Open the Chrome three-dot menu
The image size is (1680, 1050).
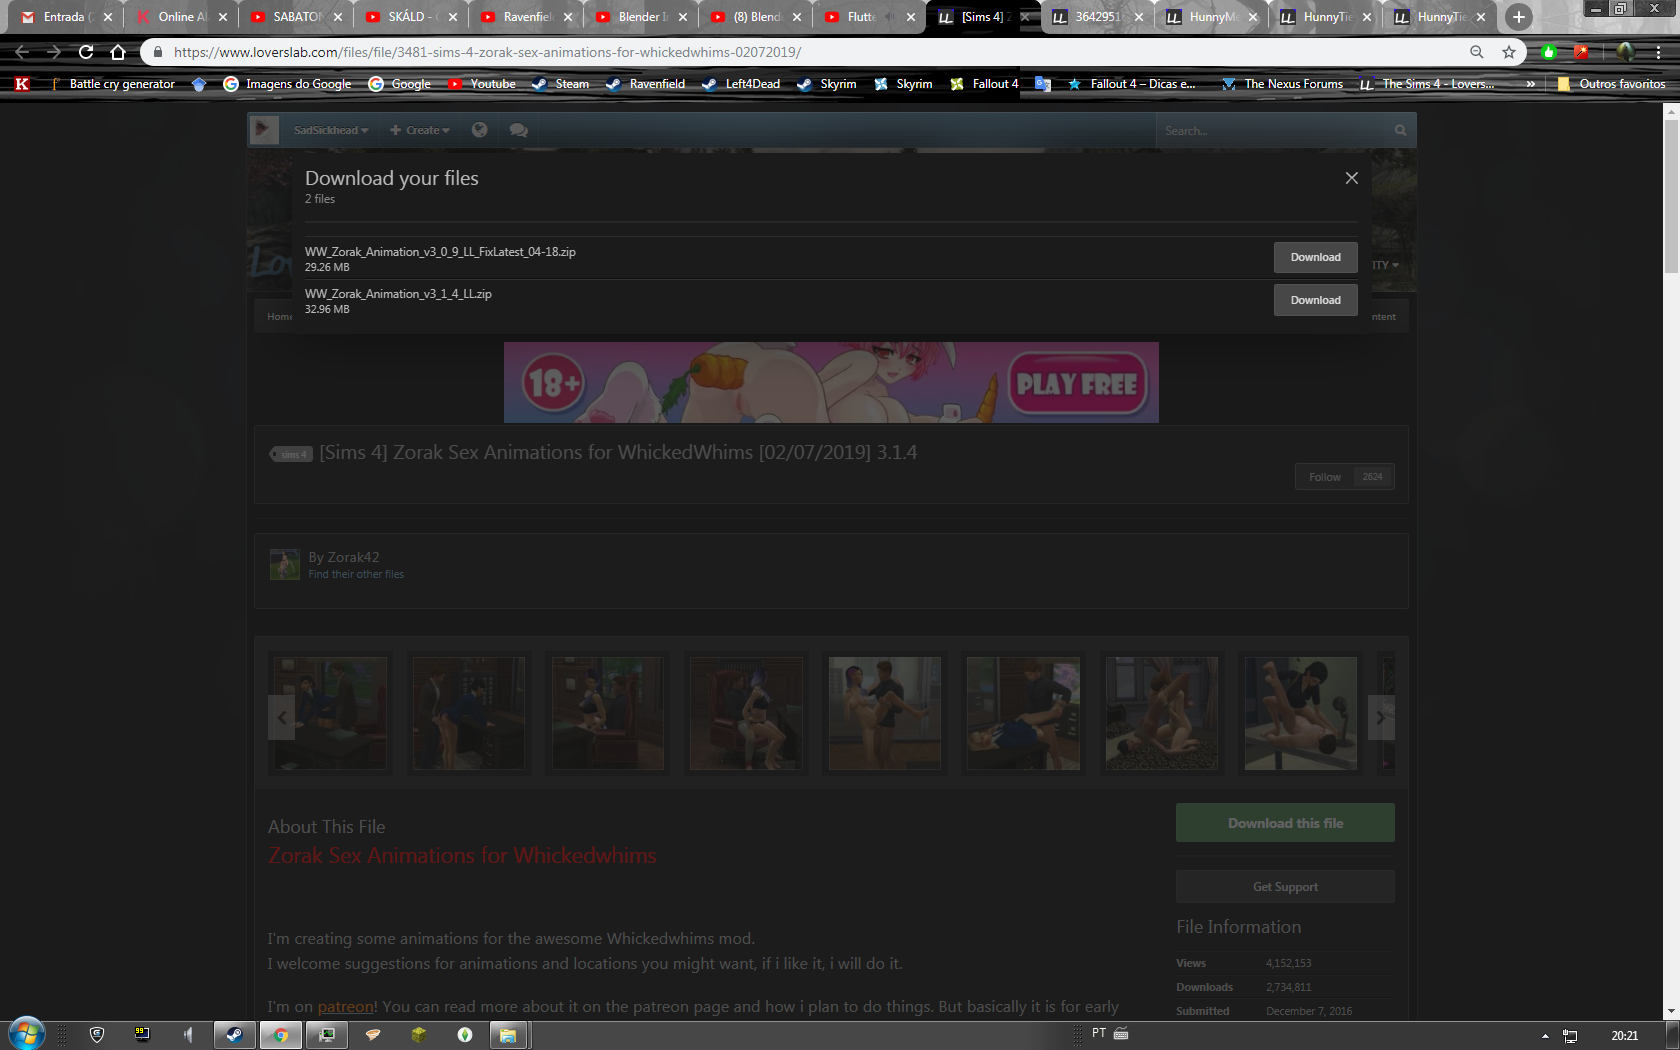tap(1658, 52)
